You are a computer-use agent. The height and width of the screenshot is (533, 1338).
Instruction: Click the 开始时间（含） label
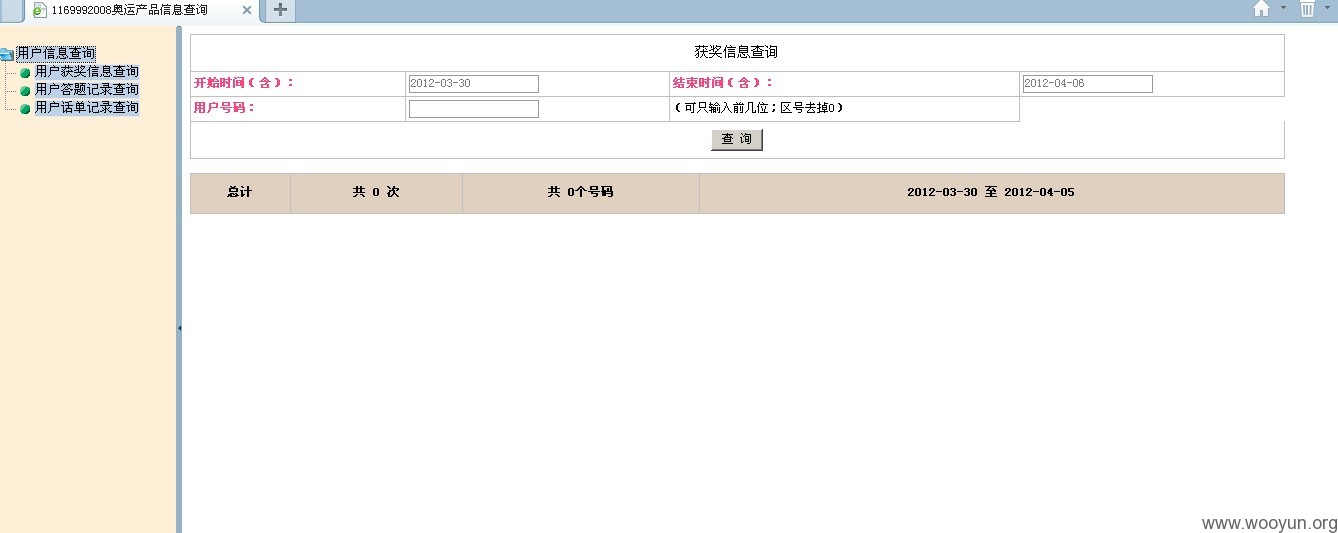tap(244, 83)
